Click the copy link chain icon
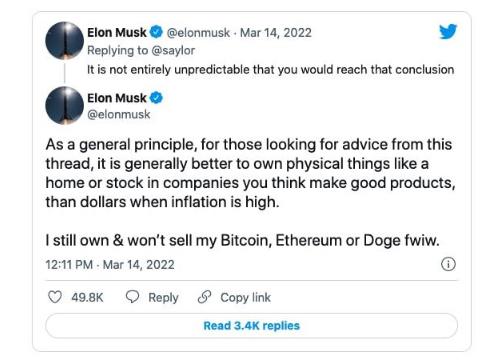 [204, 297]
